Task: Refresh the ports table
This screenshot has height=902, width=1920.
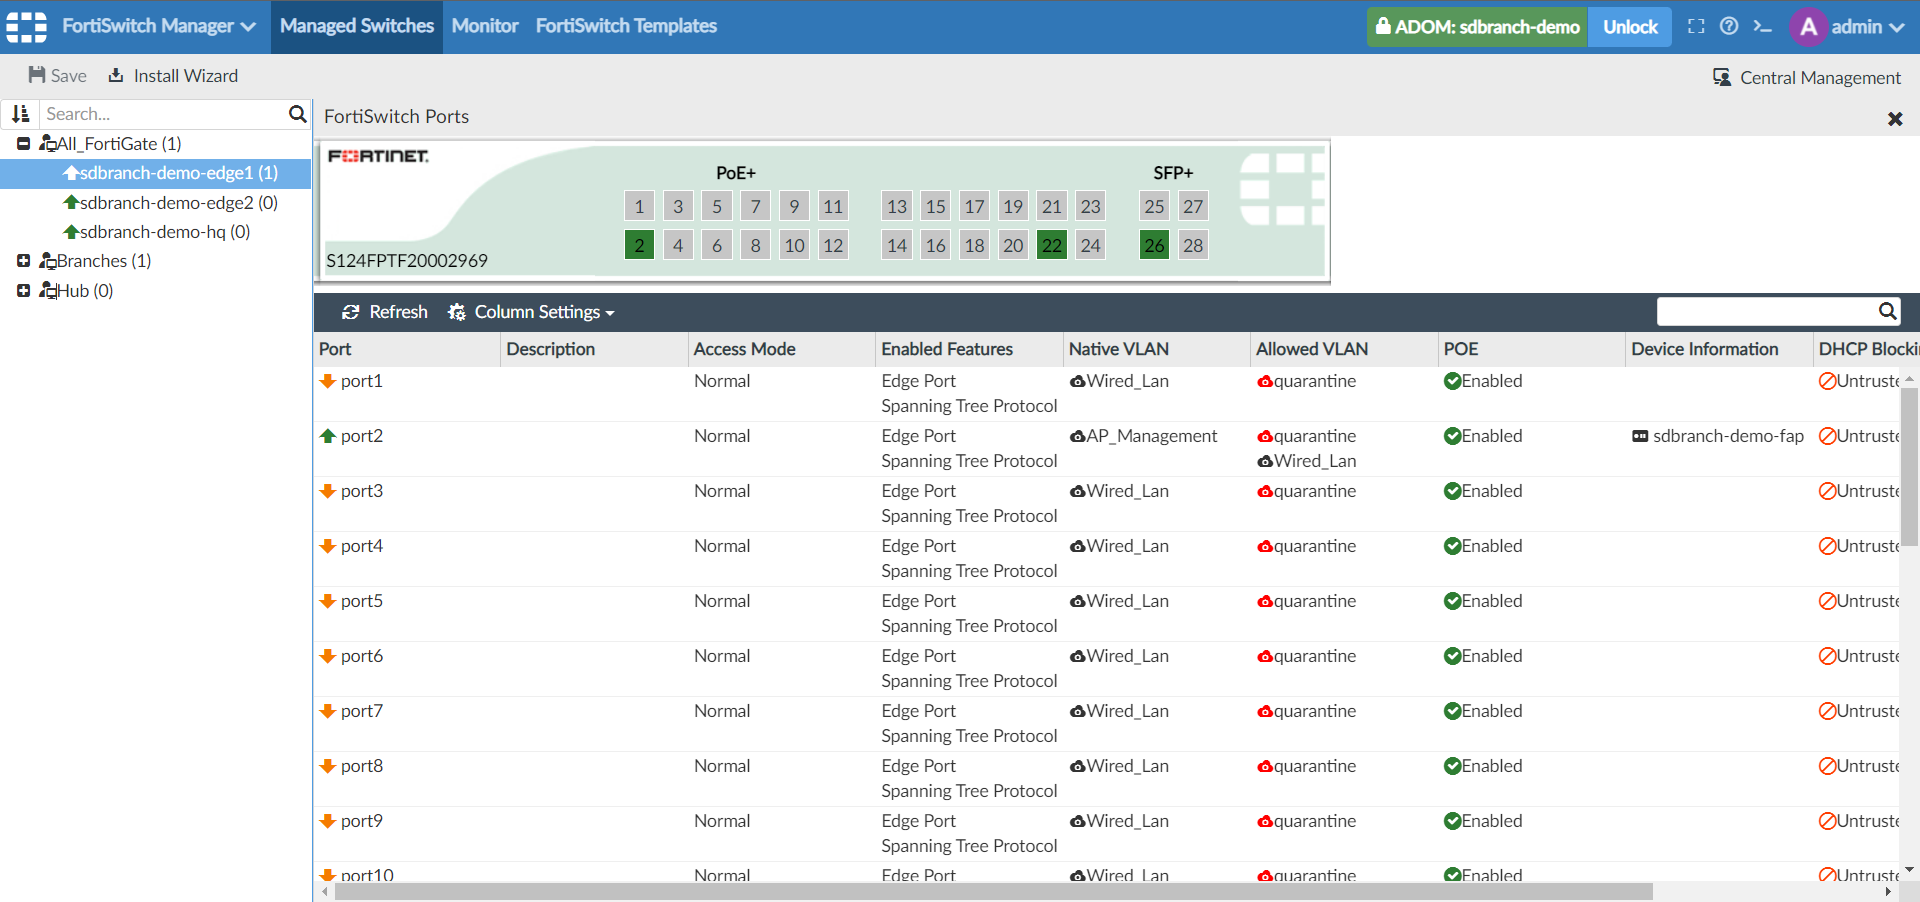Action: pyautogui.click(x=385, y=312)
